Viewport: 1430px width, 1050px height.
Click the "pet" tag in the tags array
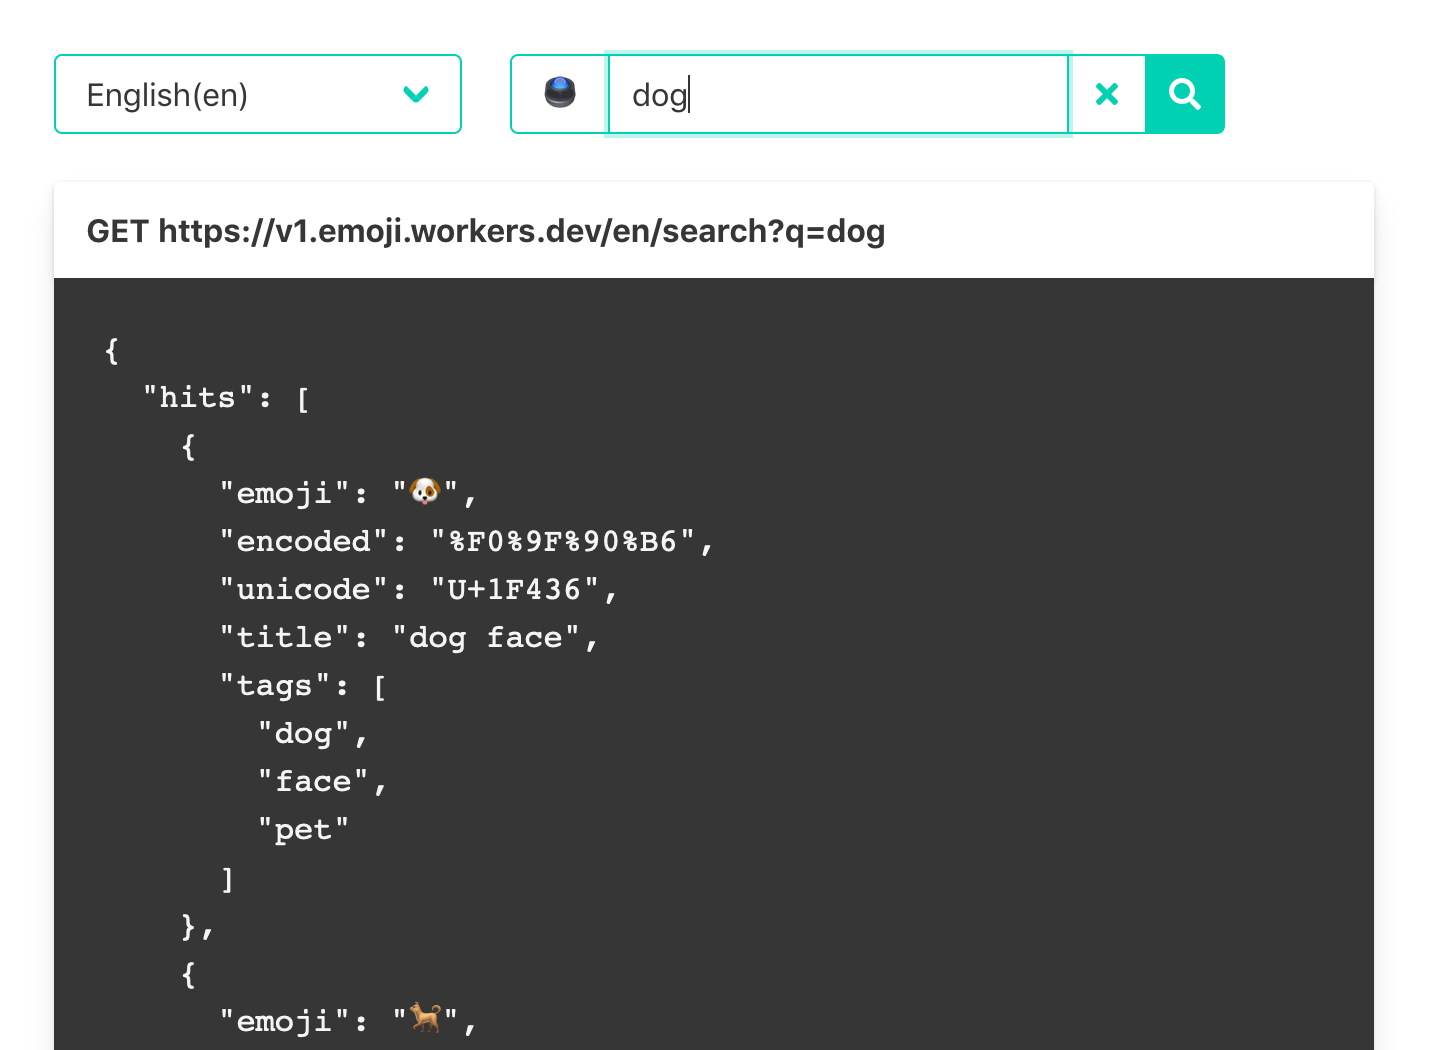[305, 828]
